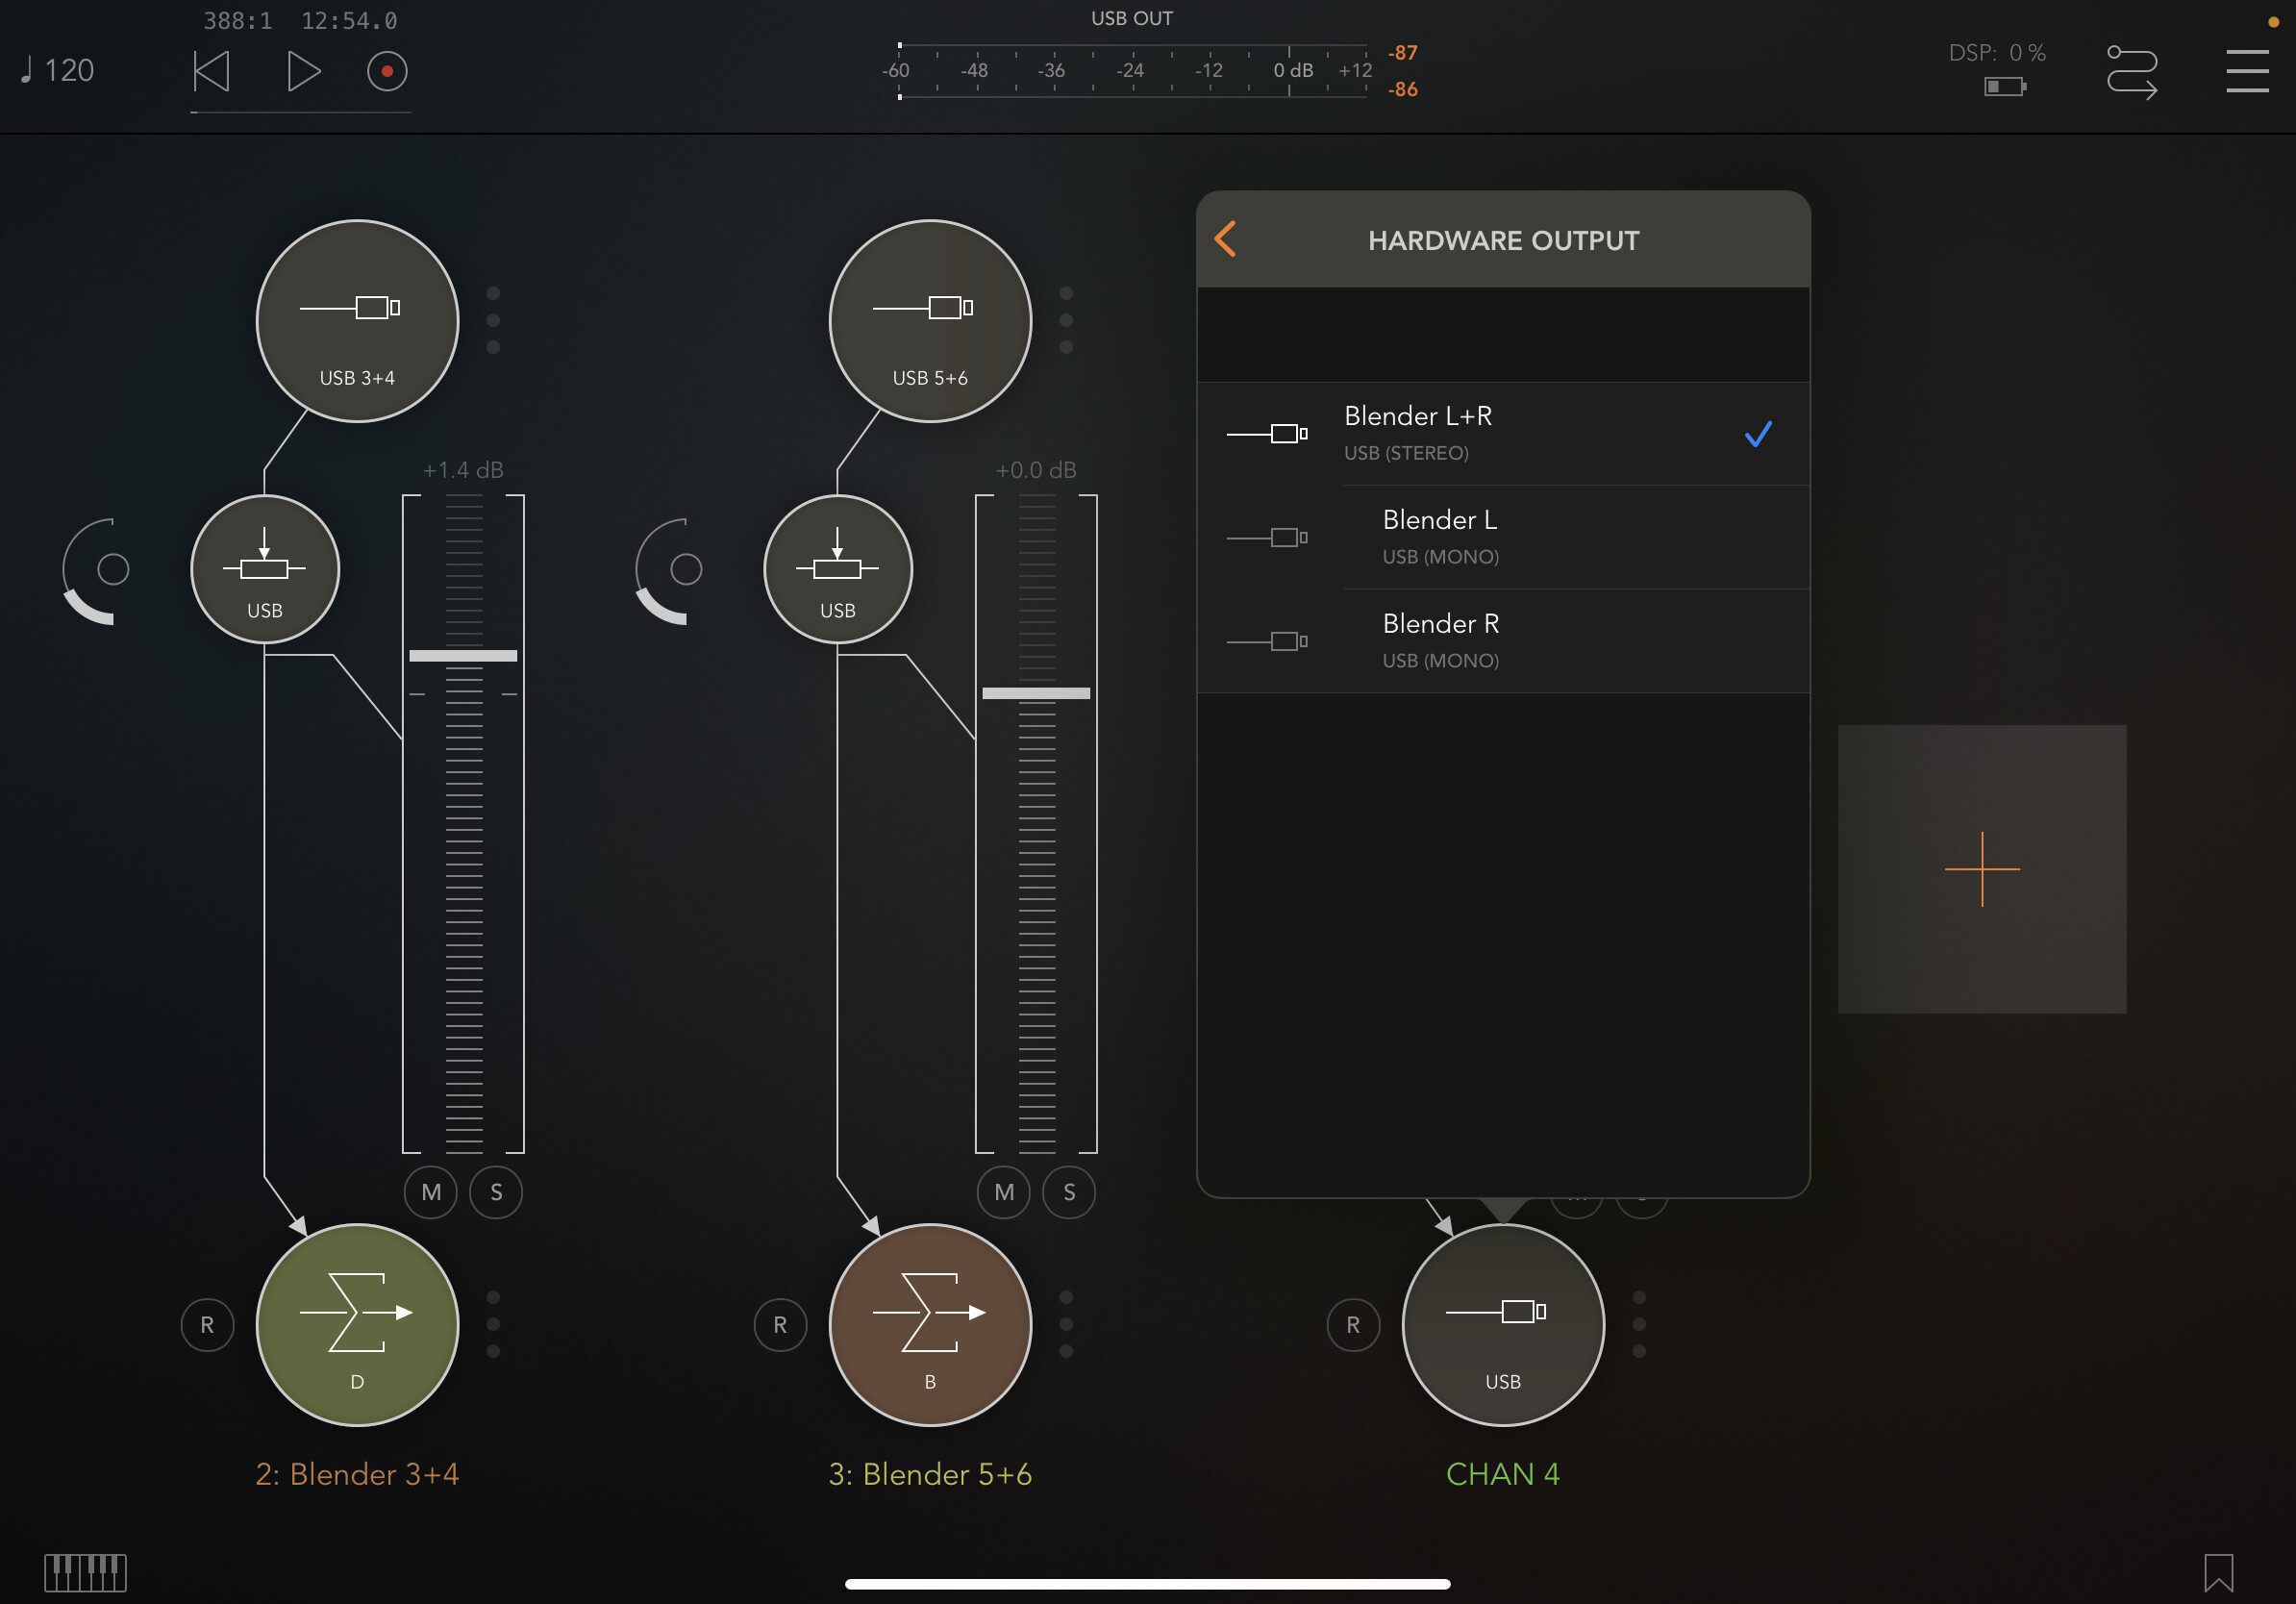Open the routing view icon
Image resolution: width=2296 pixels, height=1604 pixels.
pos(2131,71)
